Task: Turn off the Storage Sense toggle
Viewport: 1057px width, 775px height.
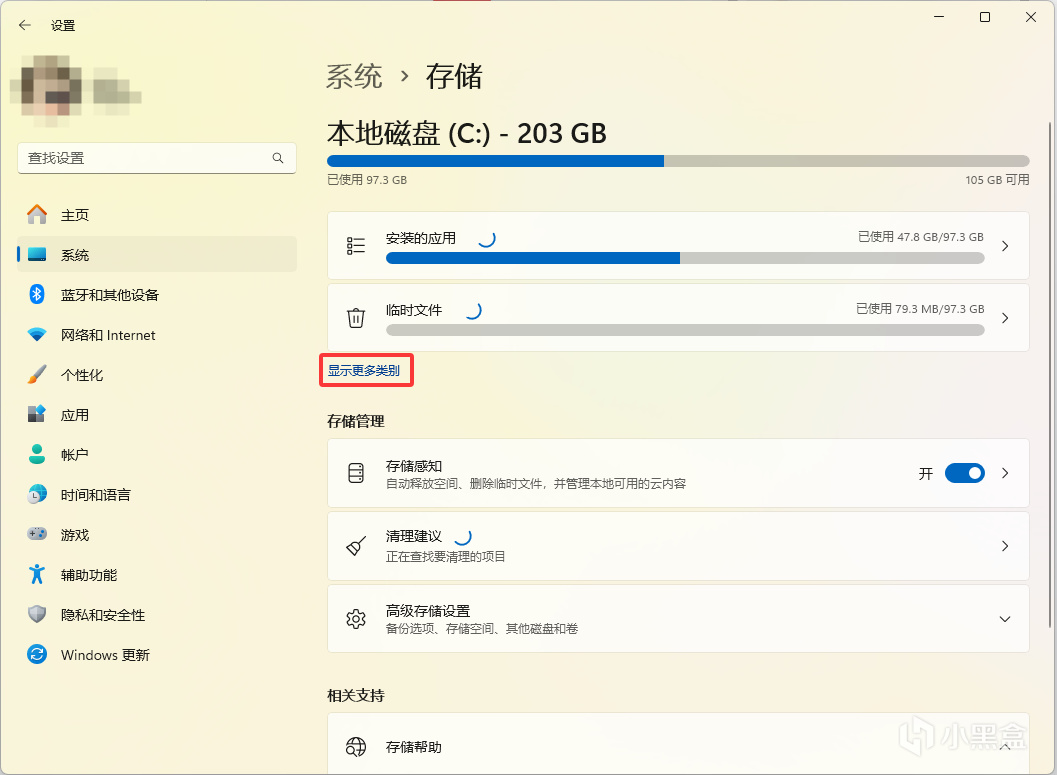Action: click(x=964, y=473)
